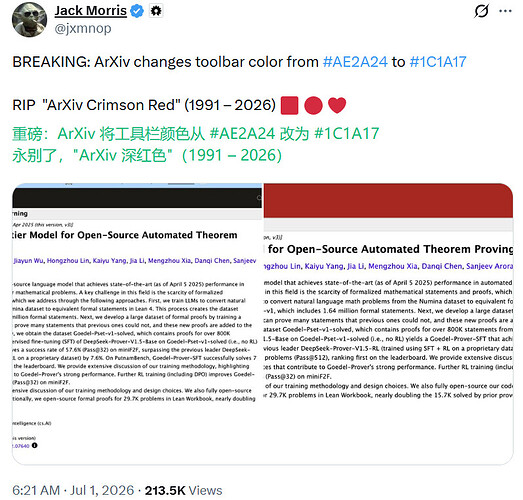Click the @jxmnop handle
Viewport: 523px width, 500px height.
pyautogui.click(x=83, y=28)
